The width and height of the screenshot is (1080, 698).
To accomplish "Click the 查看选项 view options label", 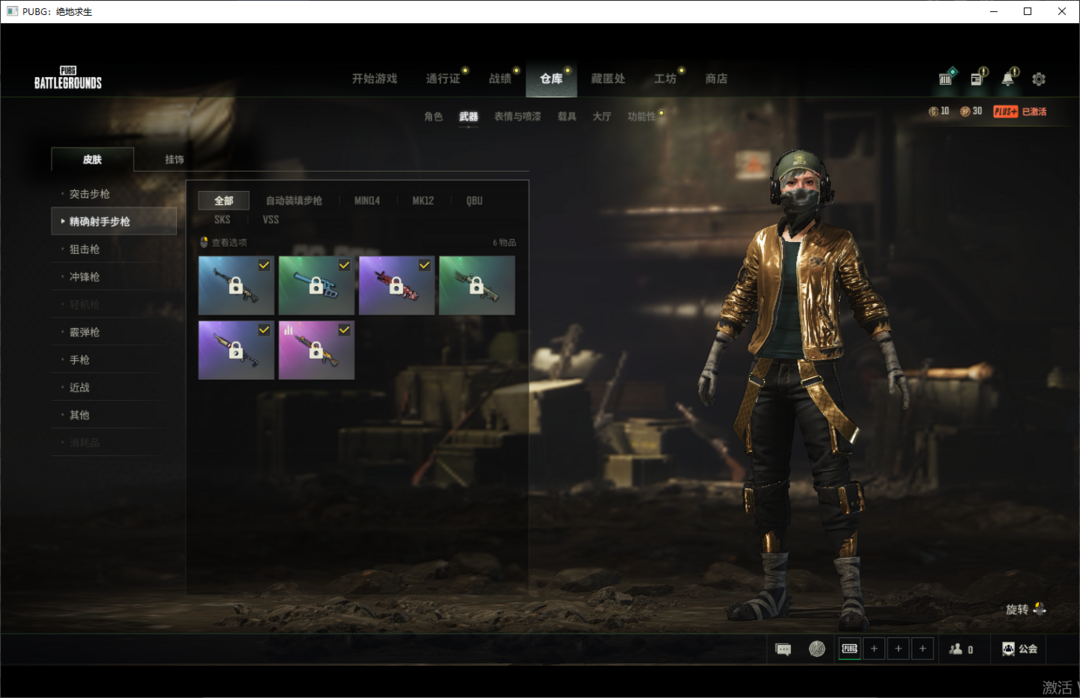I will (229, 243).
